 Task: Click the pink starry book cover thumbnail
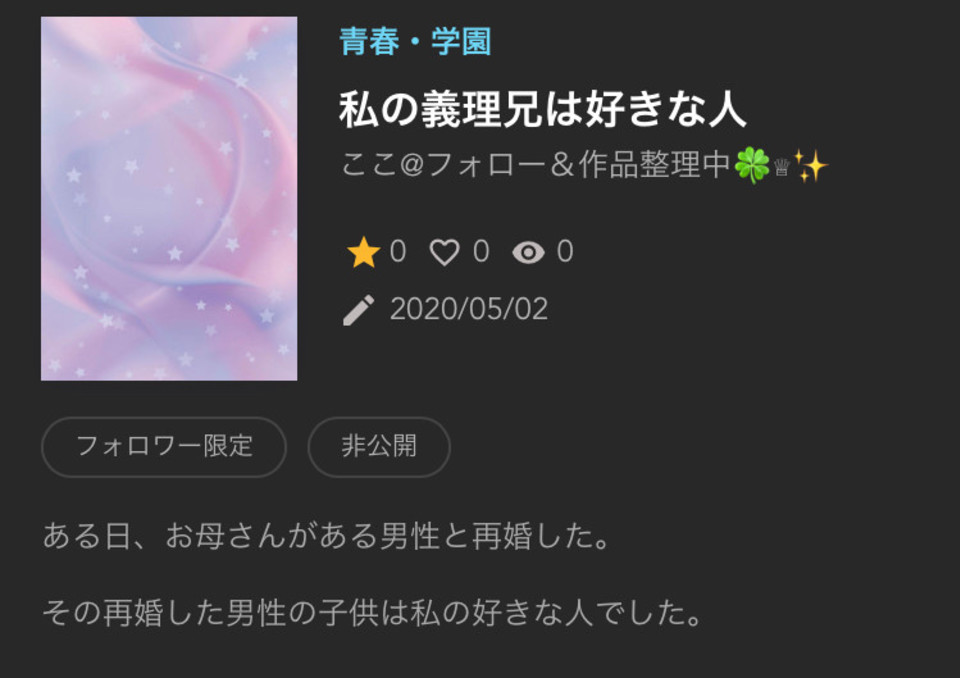coord(169,198)
